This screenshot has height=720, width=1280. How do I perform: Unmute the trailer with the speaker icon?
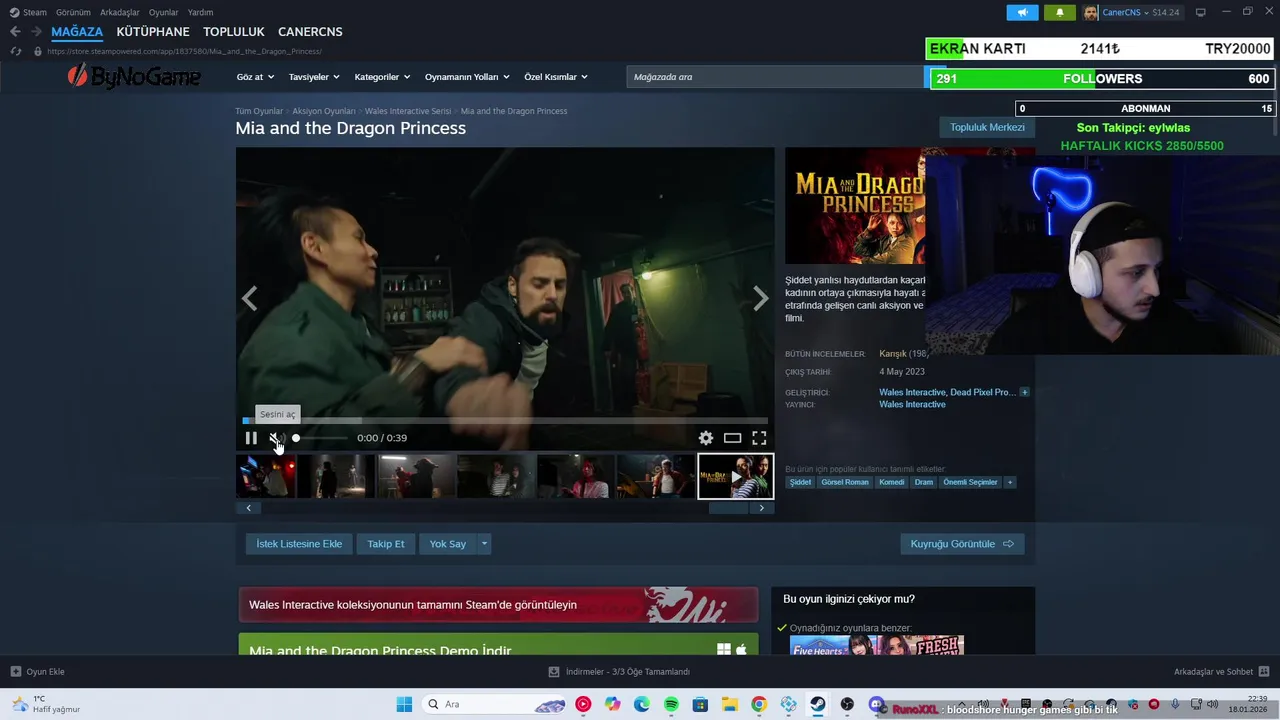tap(276, 438)
